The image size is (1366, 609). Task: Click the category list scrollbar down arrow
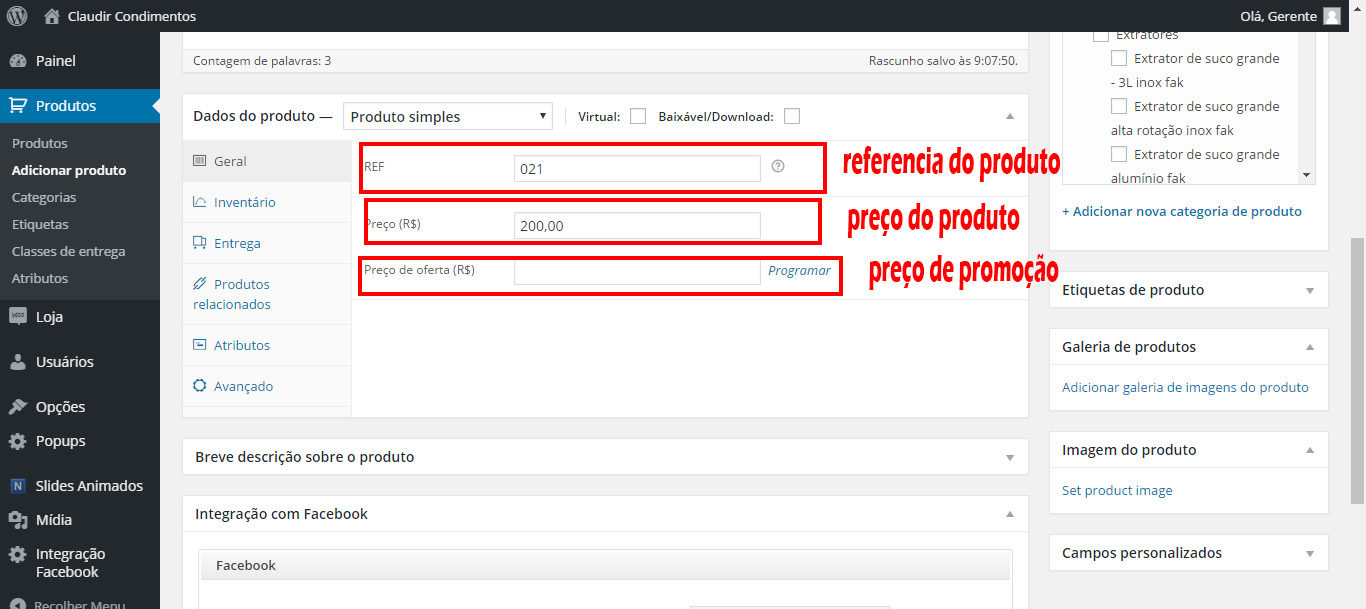click(x=1306, y=174)
